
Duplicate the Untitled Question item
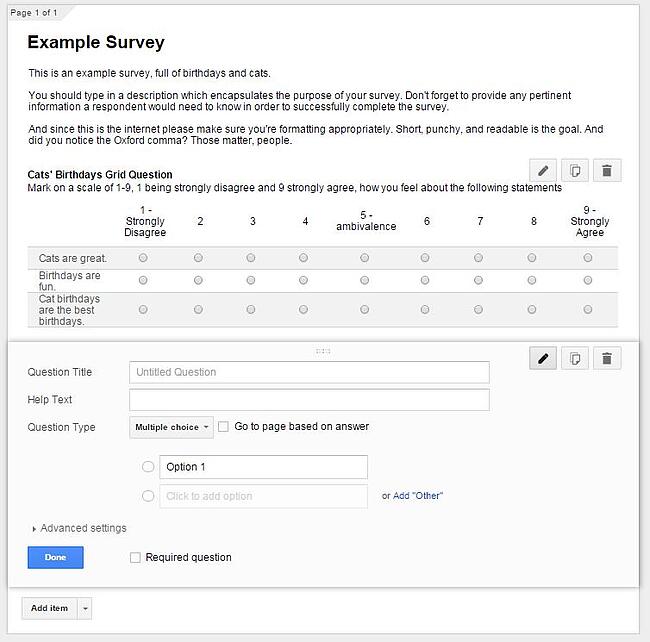(574, 358)
